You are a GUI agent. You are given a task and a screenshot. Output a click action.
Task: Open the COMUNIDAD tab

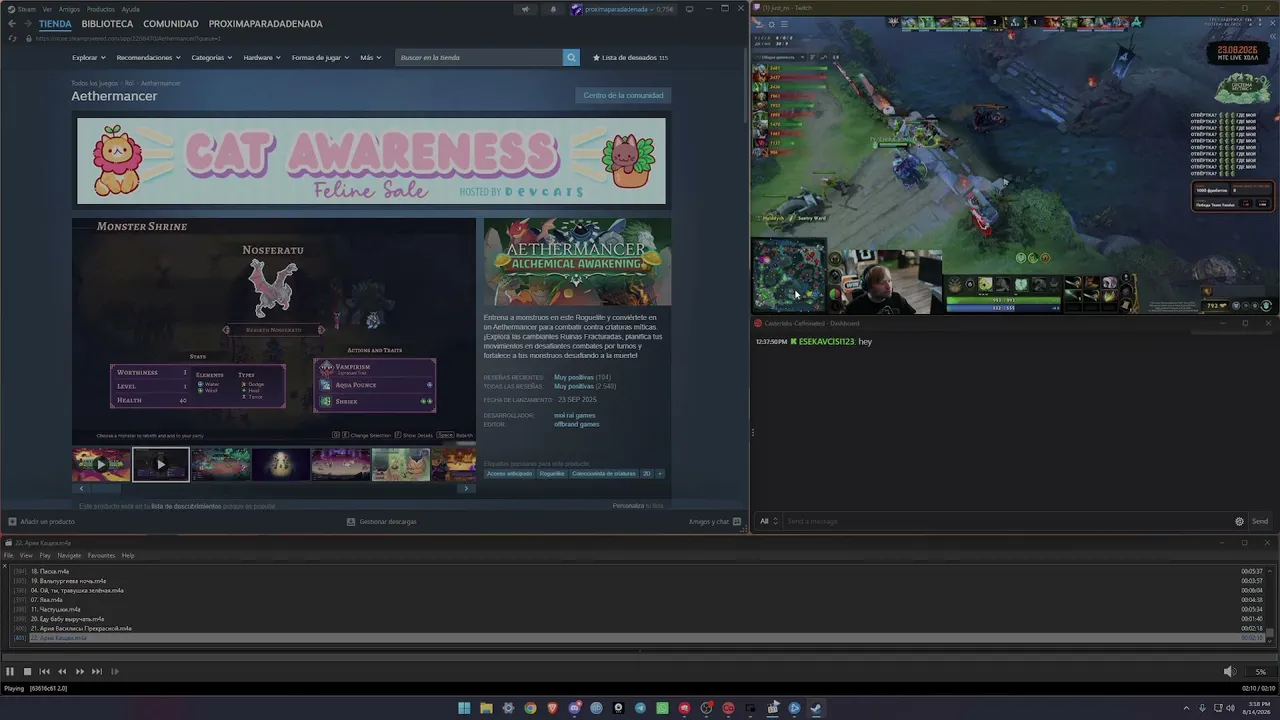pyautogui.click(x=171, y=24)
